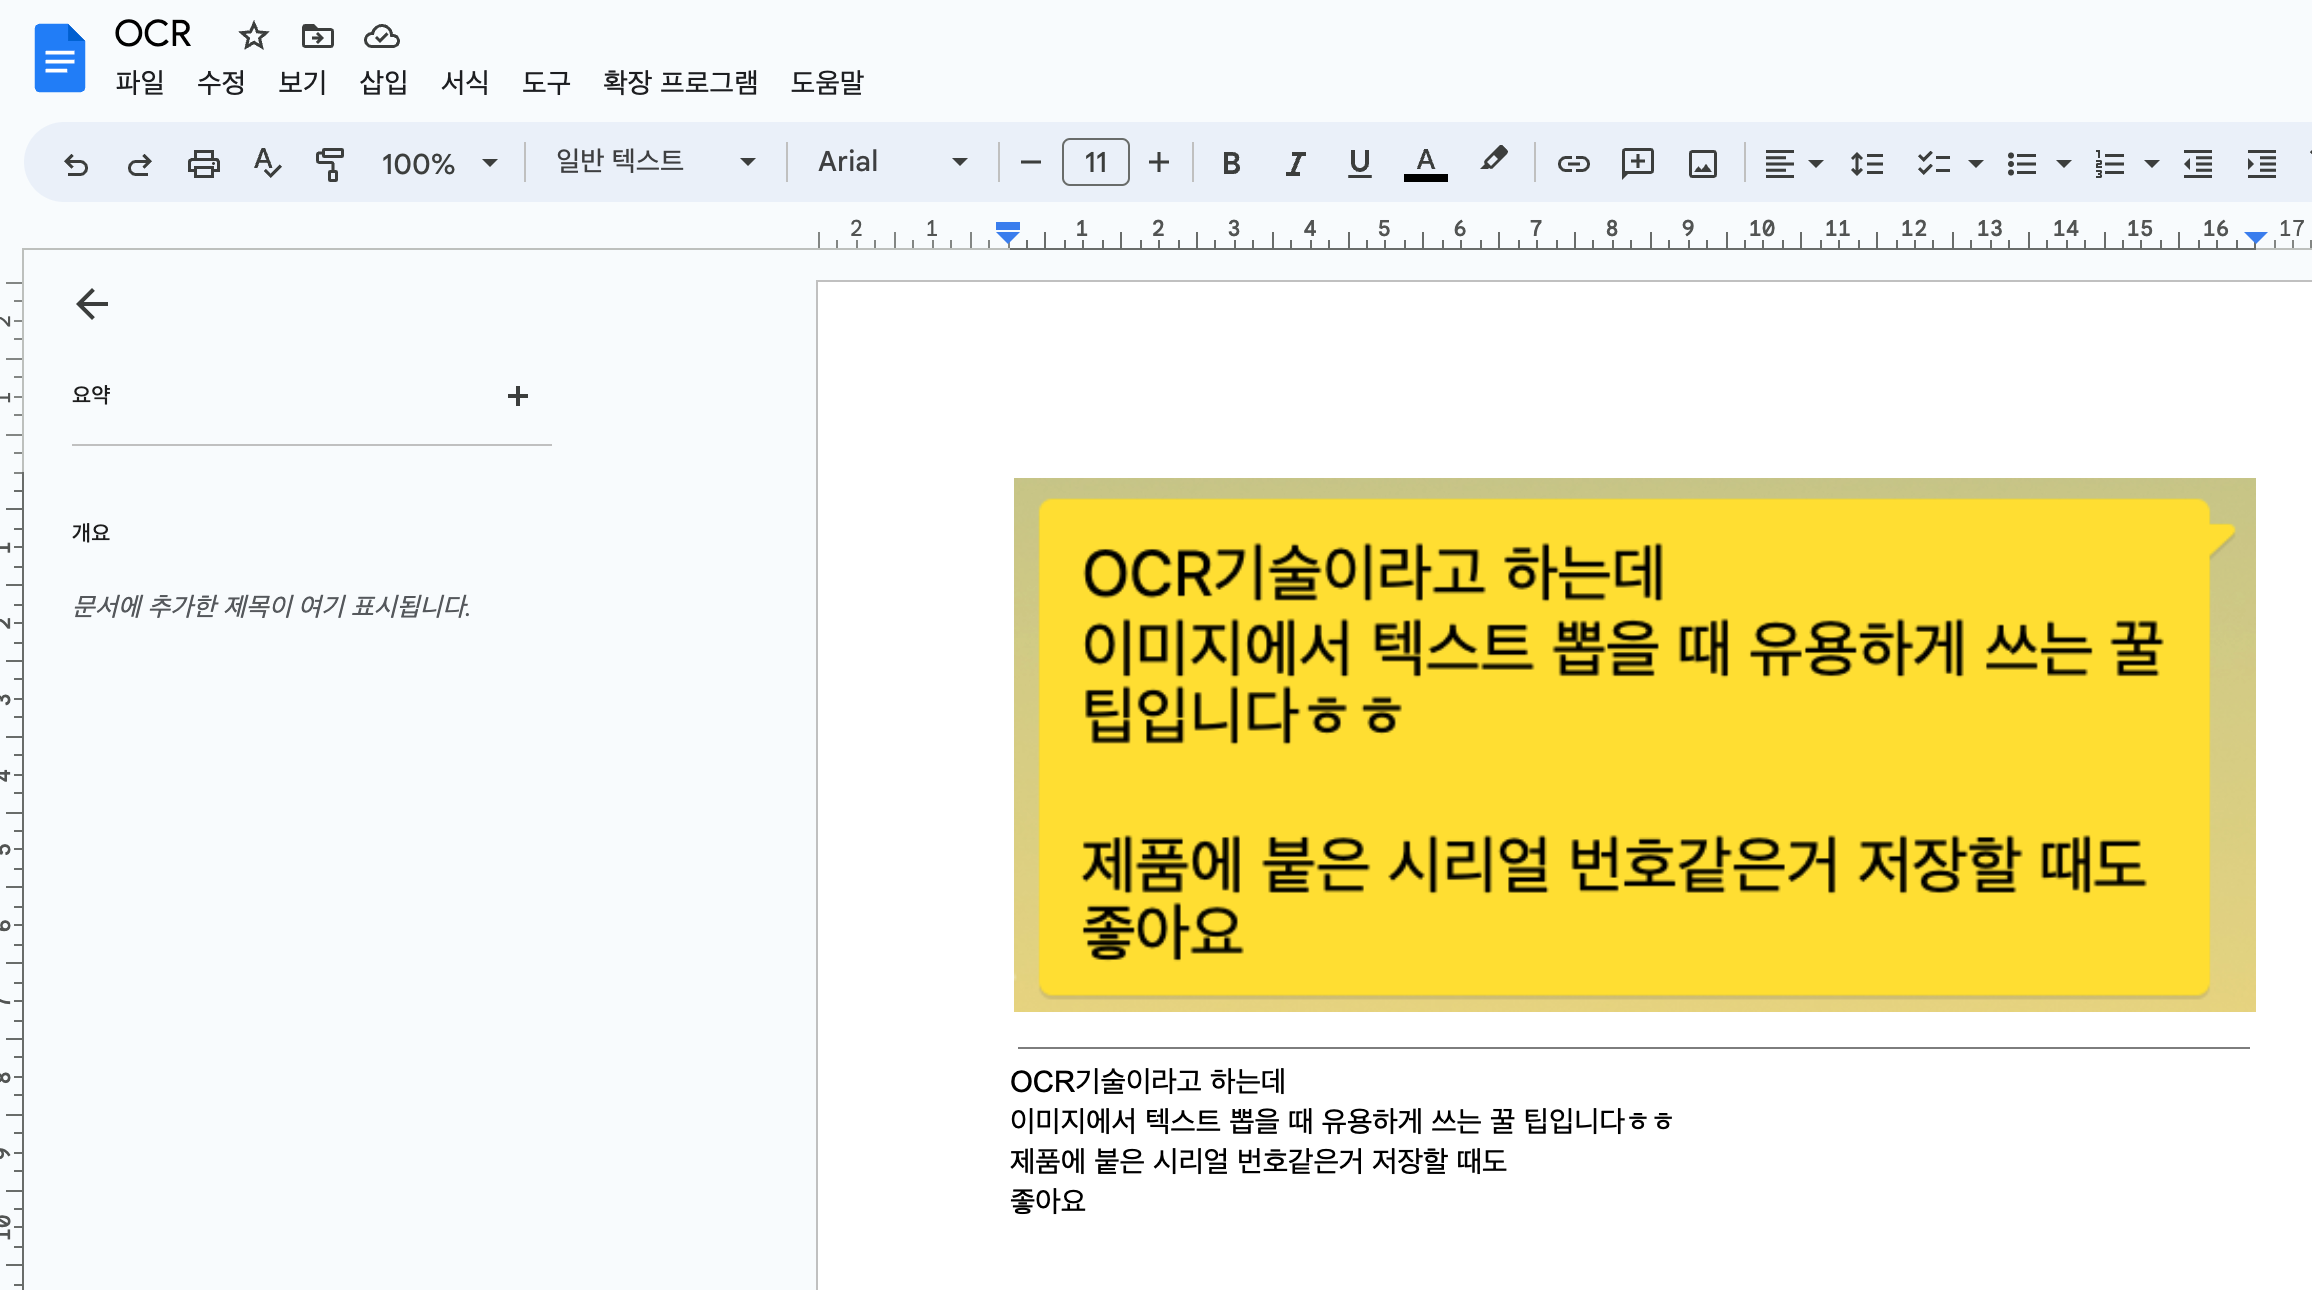Open the text color picker
The height and width of the screenshot is (1290, 2312).
click(x=1425, y=164)
